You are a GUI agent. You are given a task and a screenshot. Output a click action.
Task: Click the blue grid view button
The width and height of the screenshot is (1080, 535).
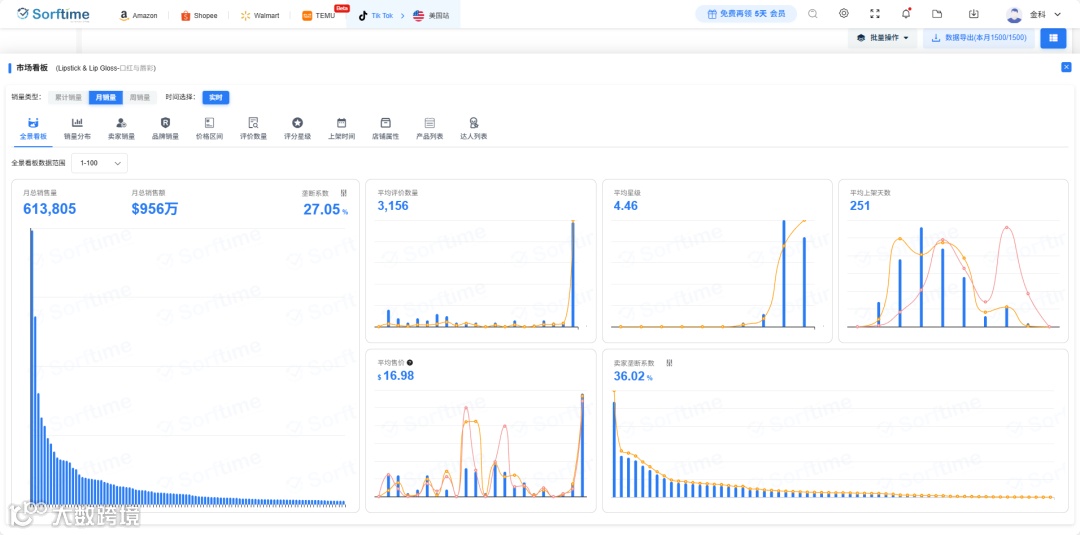(x=1053, y=38)
